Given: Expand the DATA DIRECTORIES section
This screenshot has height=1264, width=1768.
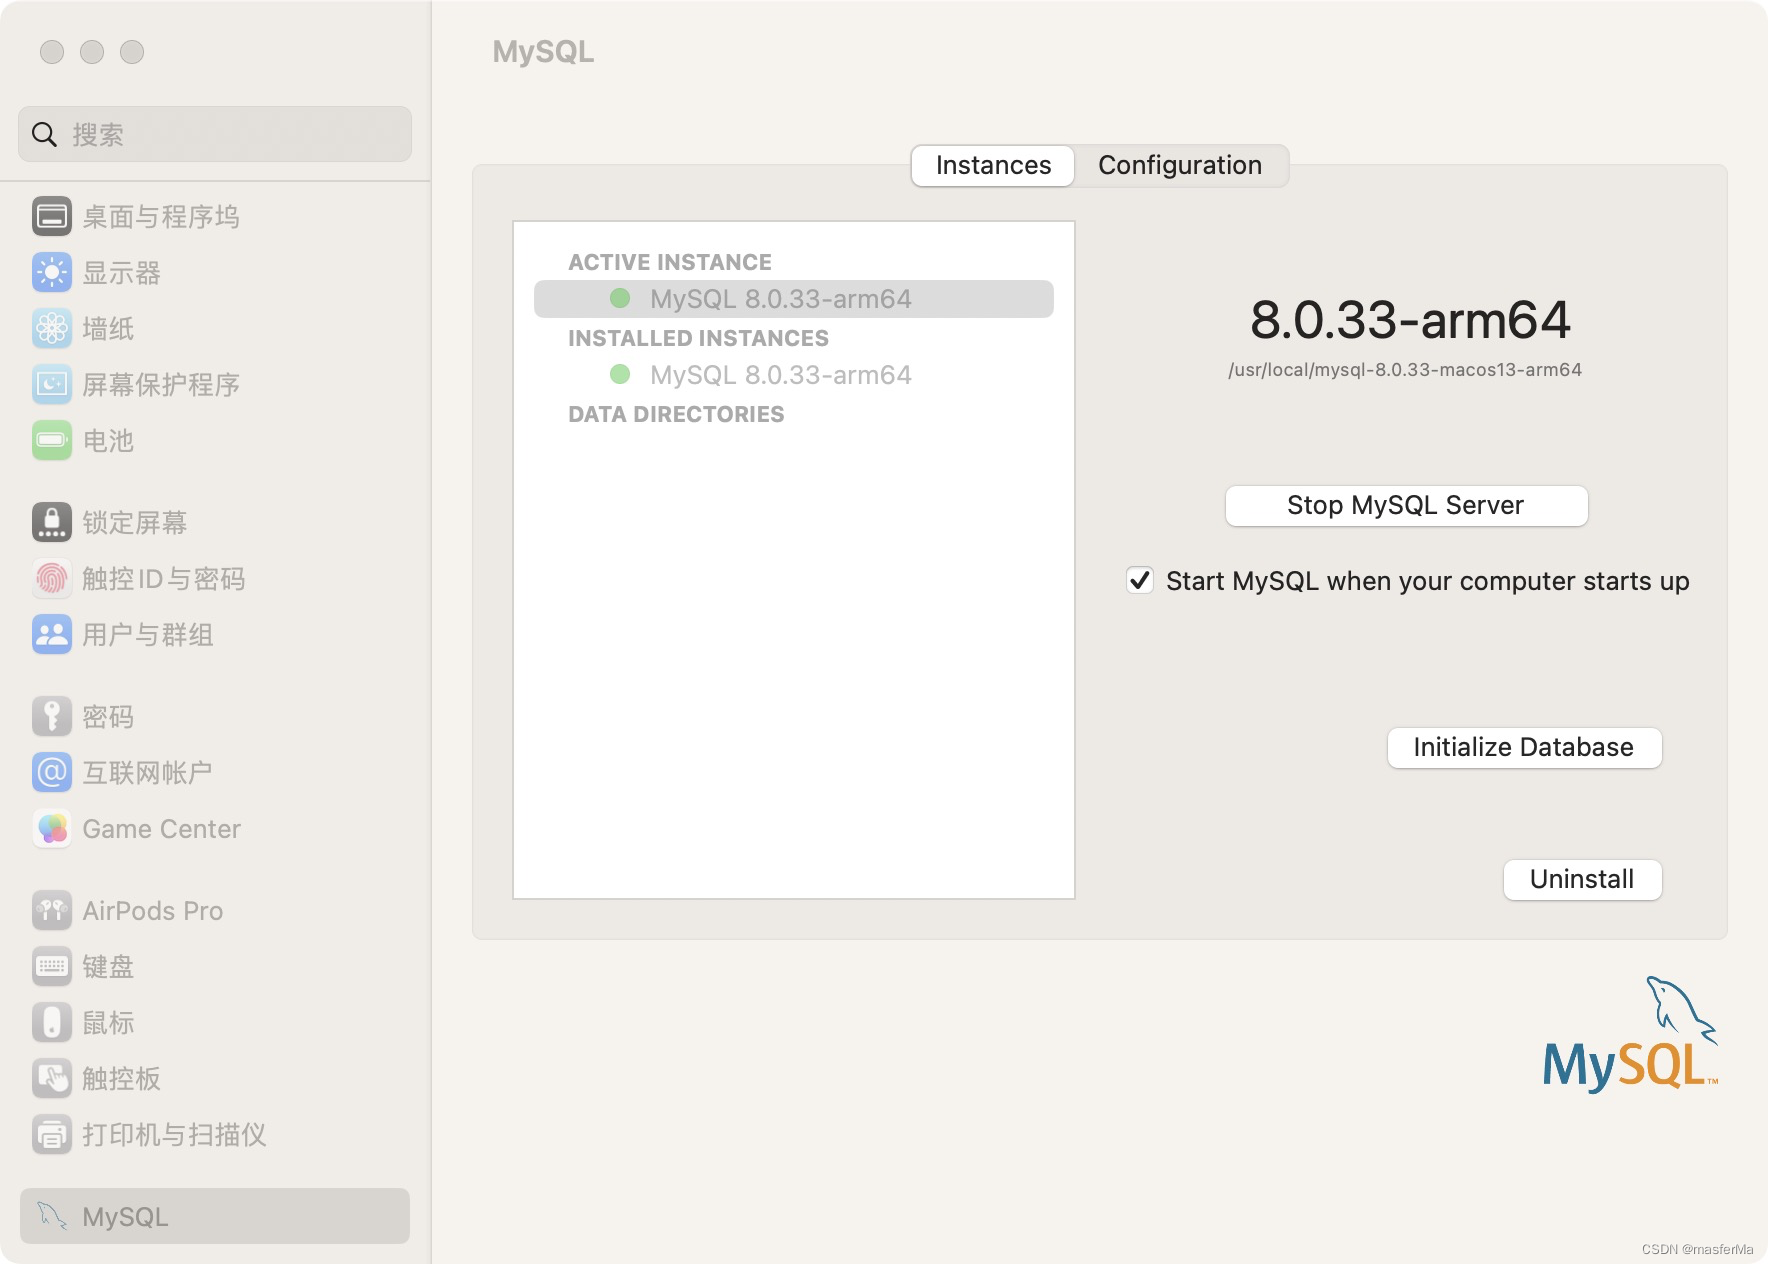Looking at the screenshot, I should [x=676, y=413].
